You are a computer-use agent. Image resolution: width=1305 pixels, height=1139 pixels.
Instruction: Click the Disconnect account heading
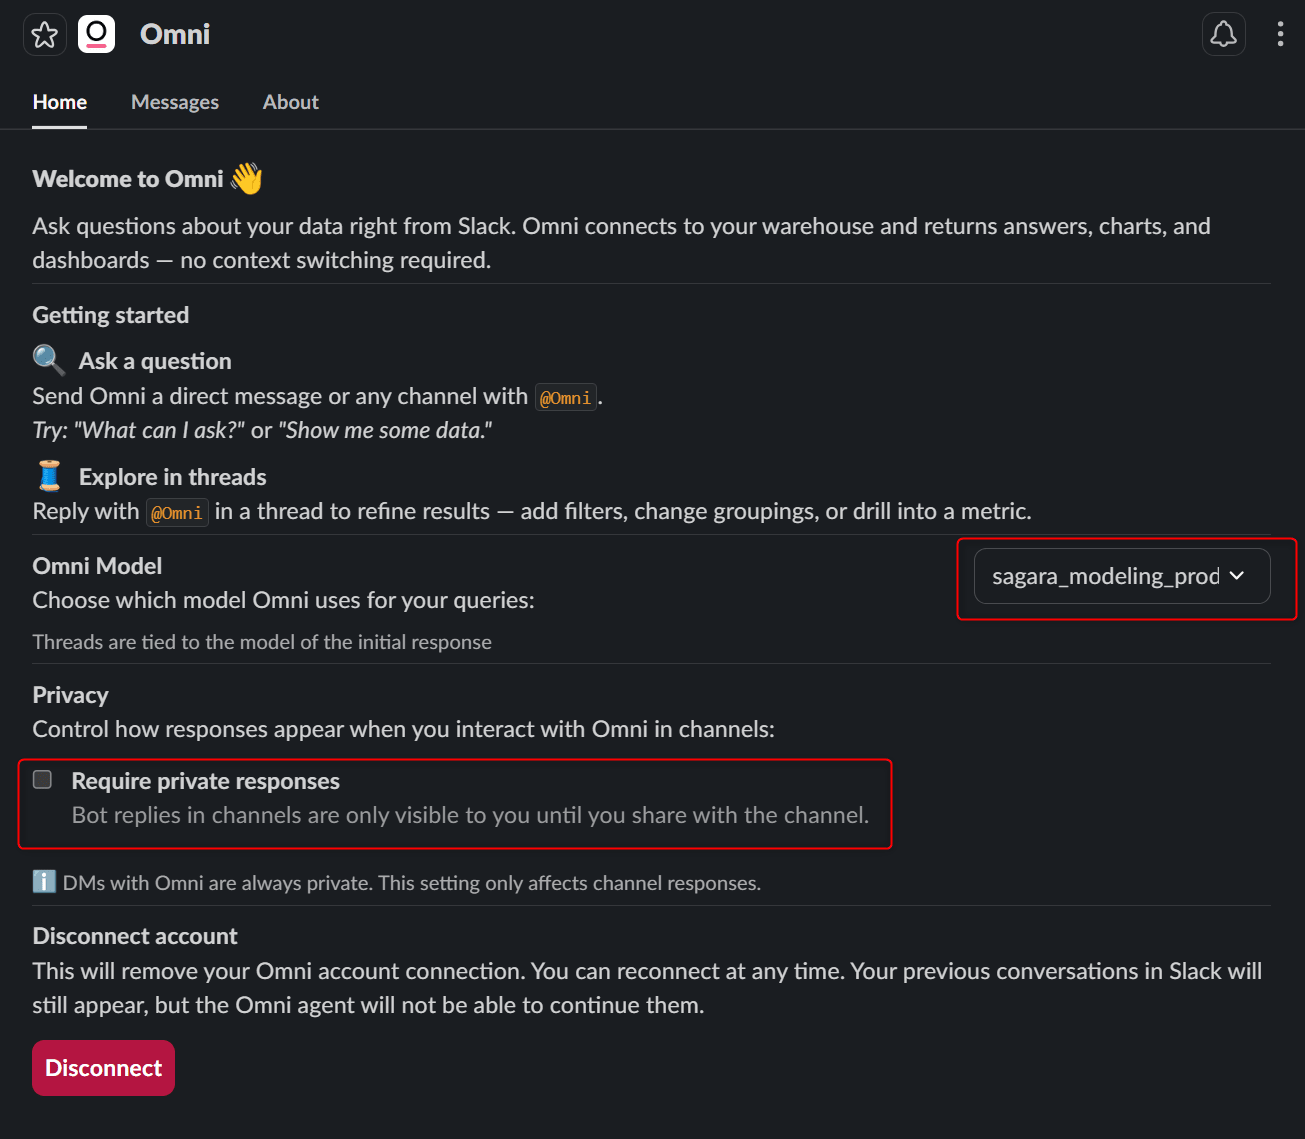(x=135, y=936)
